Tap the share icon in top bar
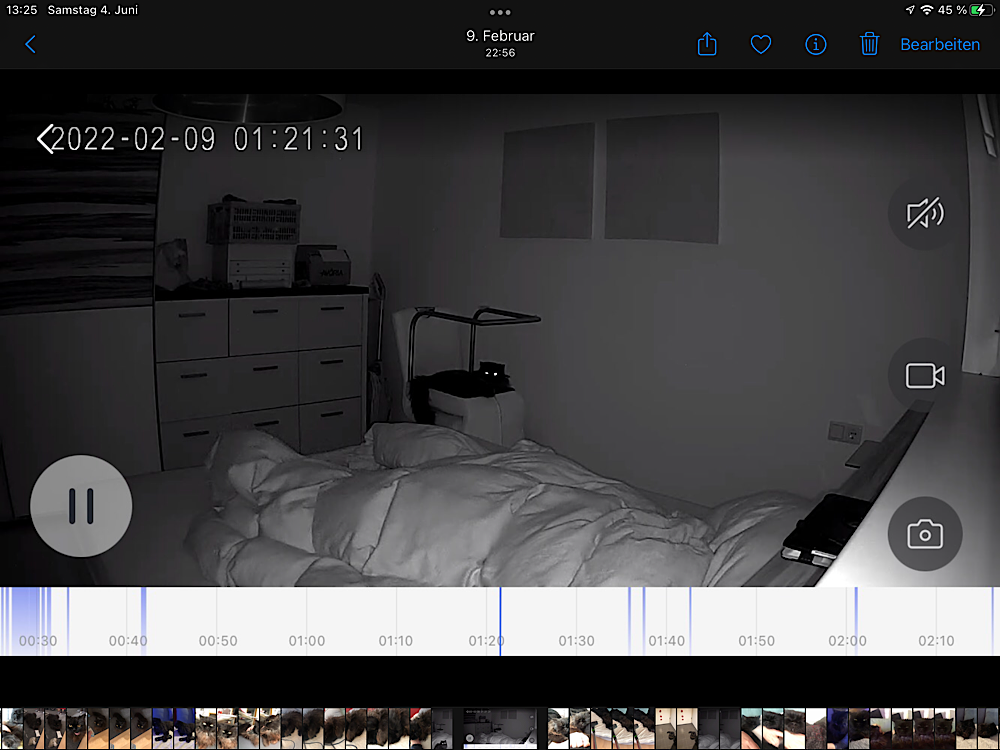 [707, 44]
